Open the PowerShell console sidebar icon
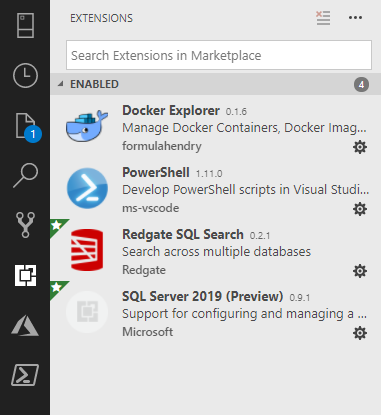The height and width of the screenshot is (415, 383). [x=25, y=375]
